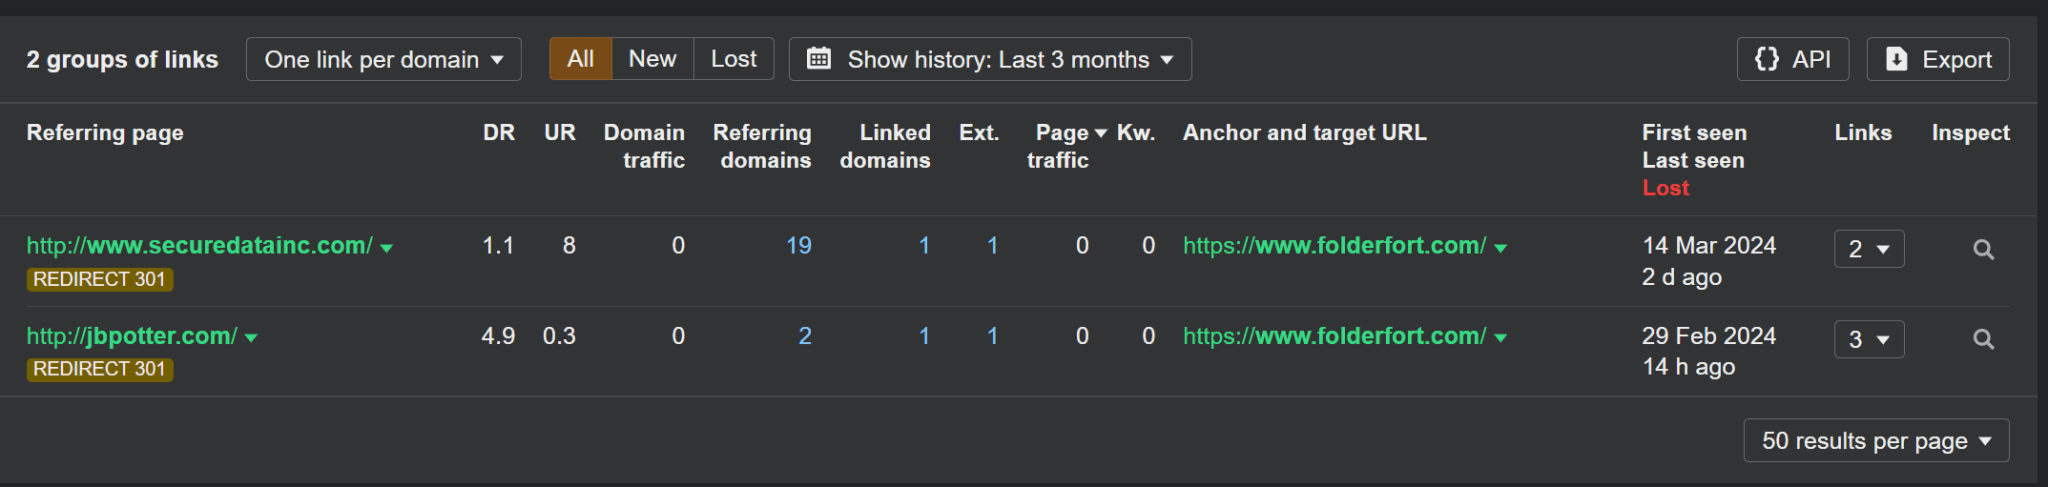Open the Show history date range dropdown

990,60
